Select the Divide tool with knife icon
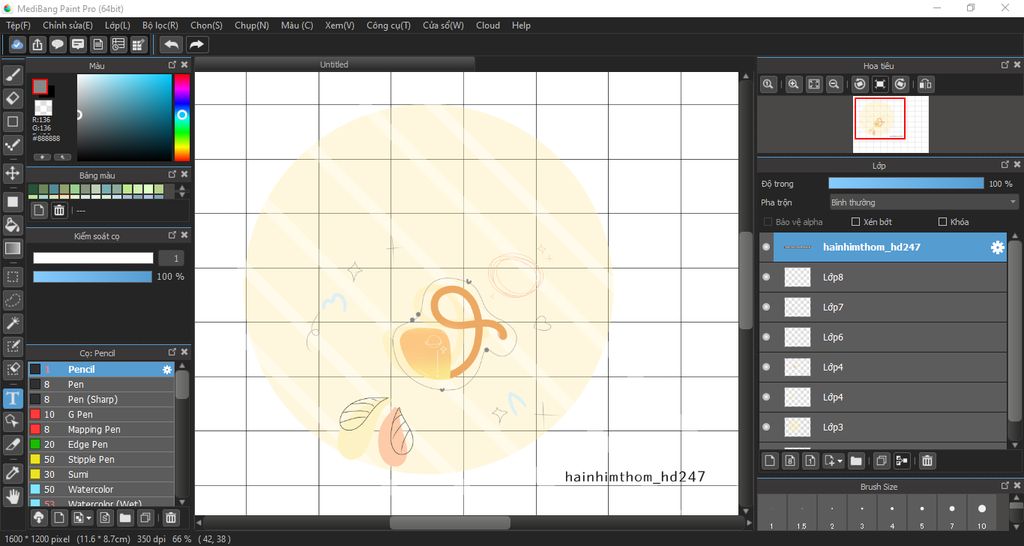Image resolution: width=1024 pixels, height=546 pixels. click(x=12, y=444)
